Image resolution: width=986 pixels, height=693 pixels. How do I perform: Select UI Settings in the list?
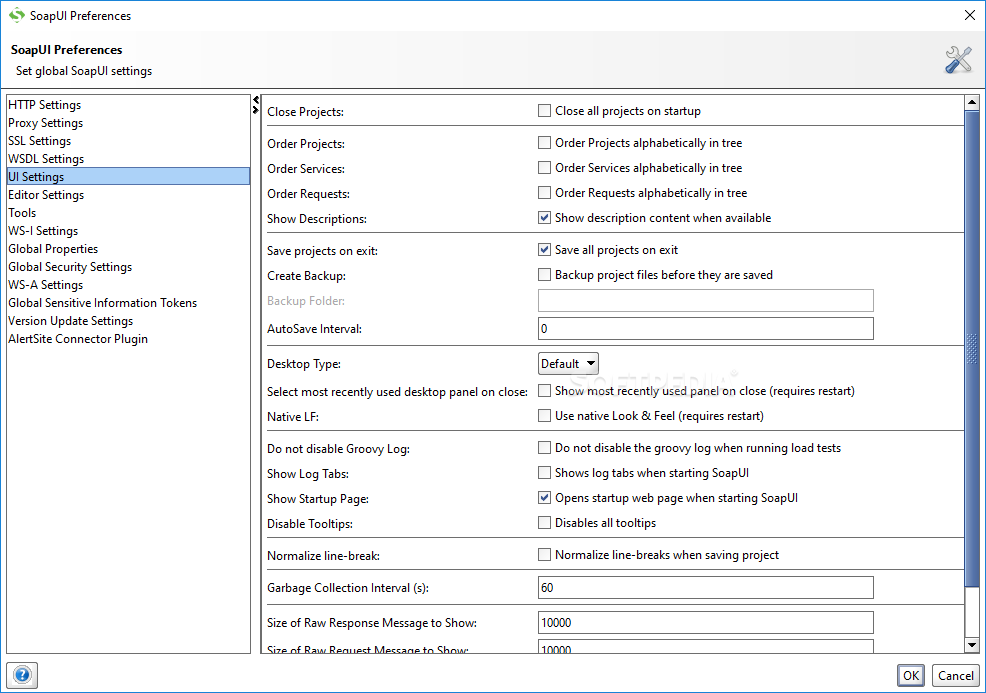tap(128, 177)
